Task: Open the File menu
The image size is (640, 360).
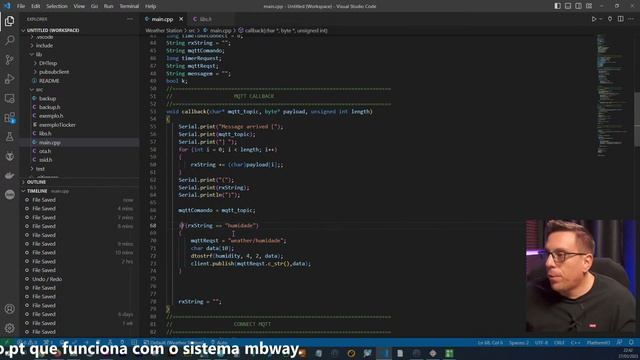Action: 21,6
